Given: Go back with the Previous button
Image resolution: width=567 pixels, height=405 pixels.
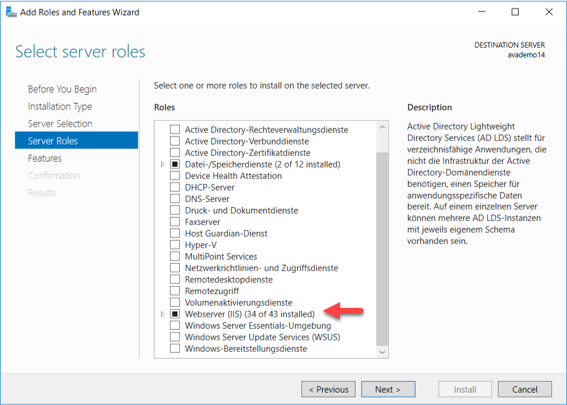Looking at the screenshot, I should (328, 389).
